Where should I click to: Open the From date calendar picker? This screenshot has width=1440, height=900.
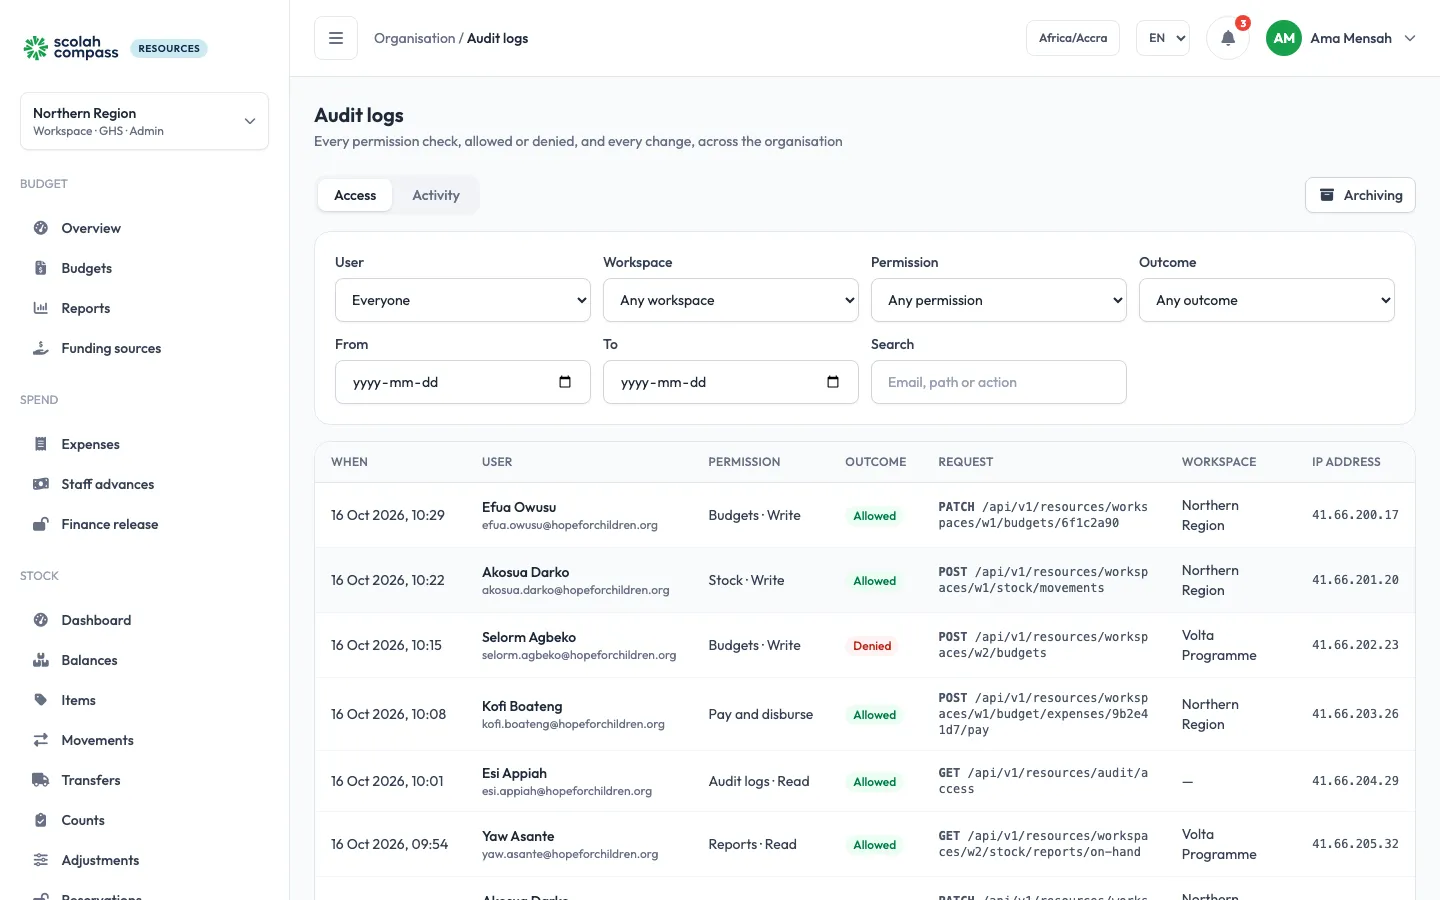[565, 382]
